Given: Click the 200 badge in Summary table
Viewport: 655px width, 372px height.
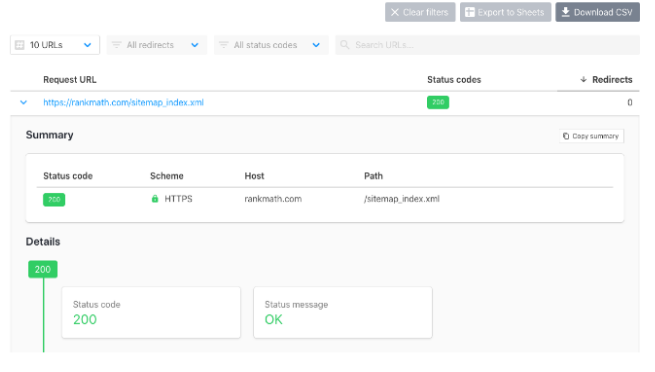Looking at the screenshot, I should 54,200.
